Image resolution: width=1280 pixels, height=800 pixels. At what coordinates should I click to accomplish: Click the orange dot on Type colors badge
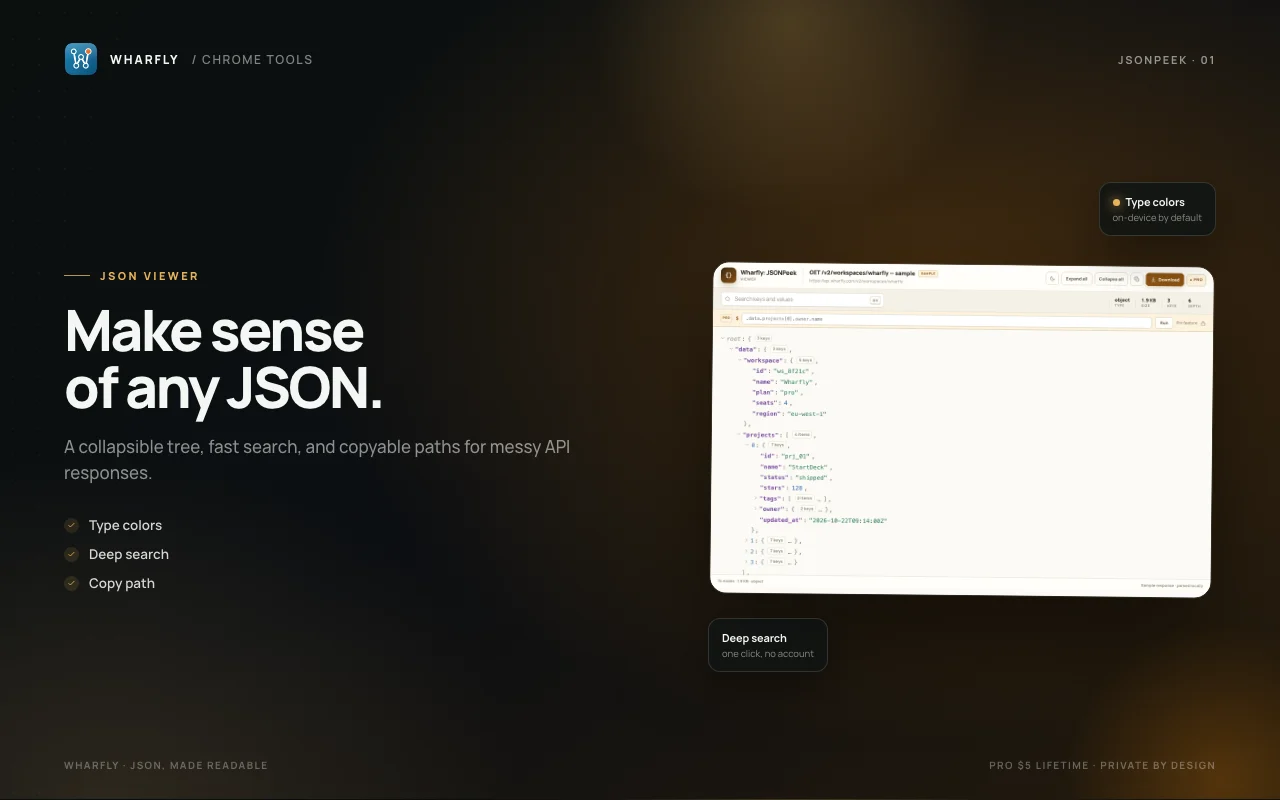[1116, 202]
